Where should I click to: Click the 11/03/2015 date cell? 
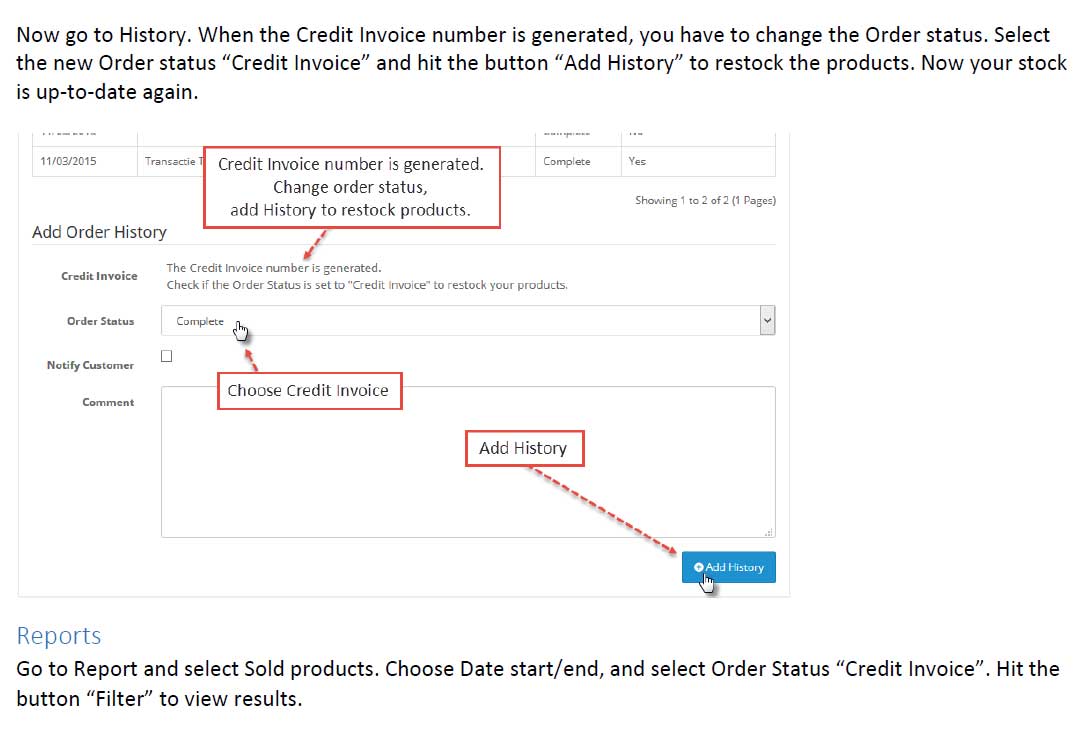coord(68,161)
